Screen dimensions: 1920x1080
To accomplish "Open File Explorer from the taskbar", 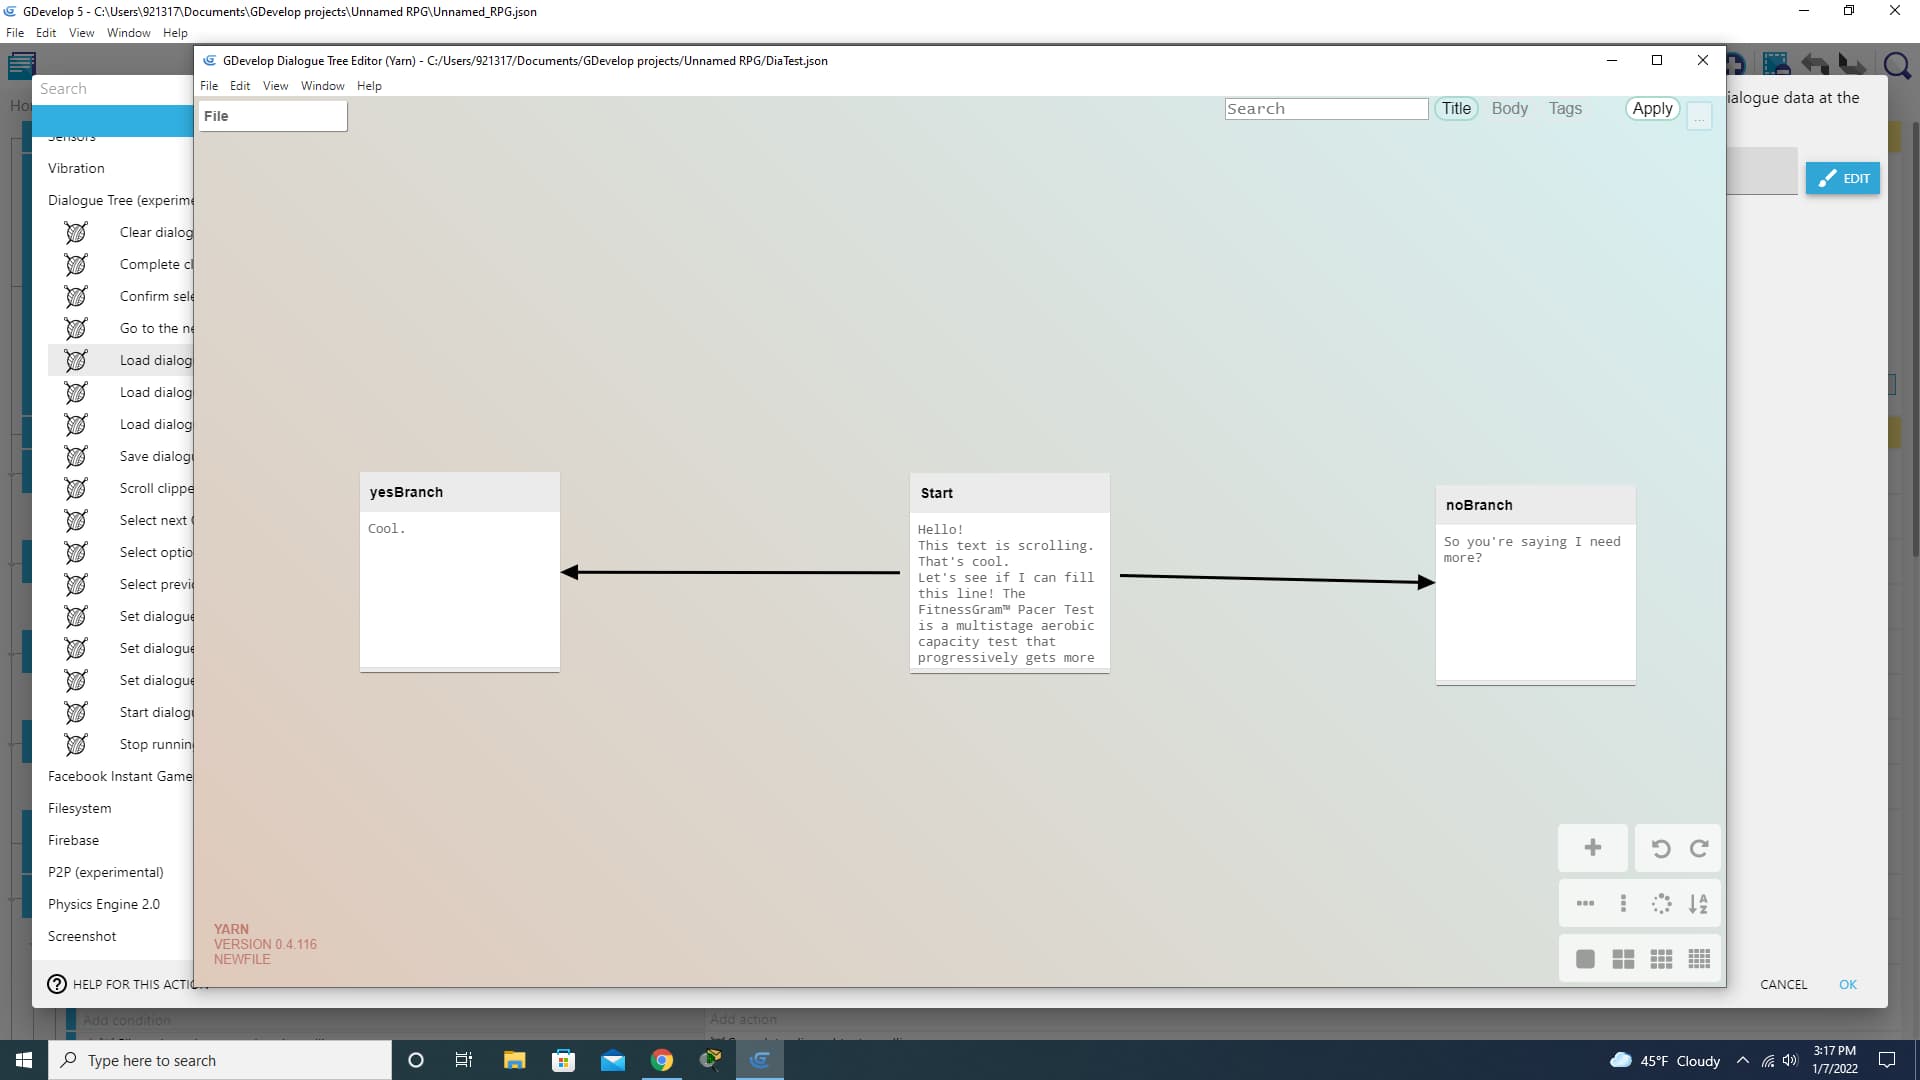I will (515, 1060).
